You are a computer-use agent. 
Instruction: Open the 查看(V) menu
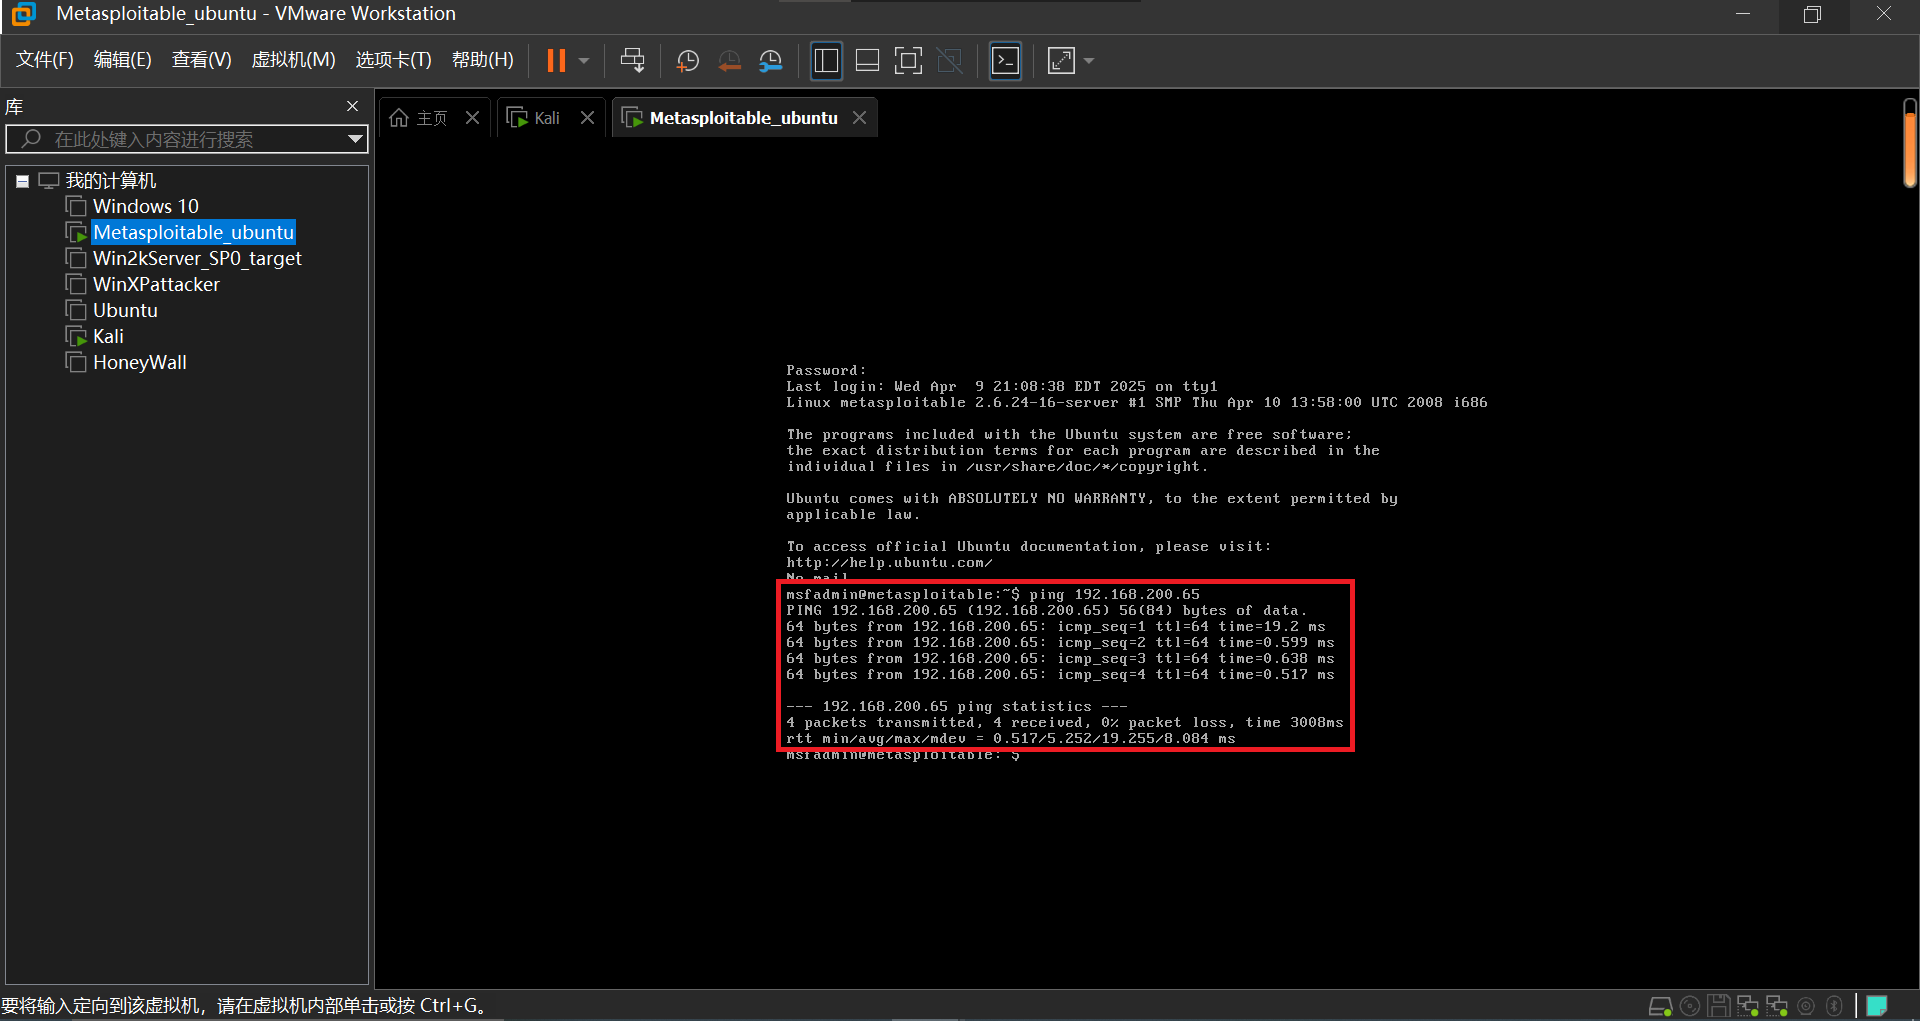point(201,60)
